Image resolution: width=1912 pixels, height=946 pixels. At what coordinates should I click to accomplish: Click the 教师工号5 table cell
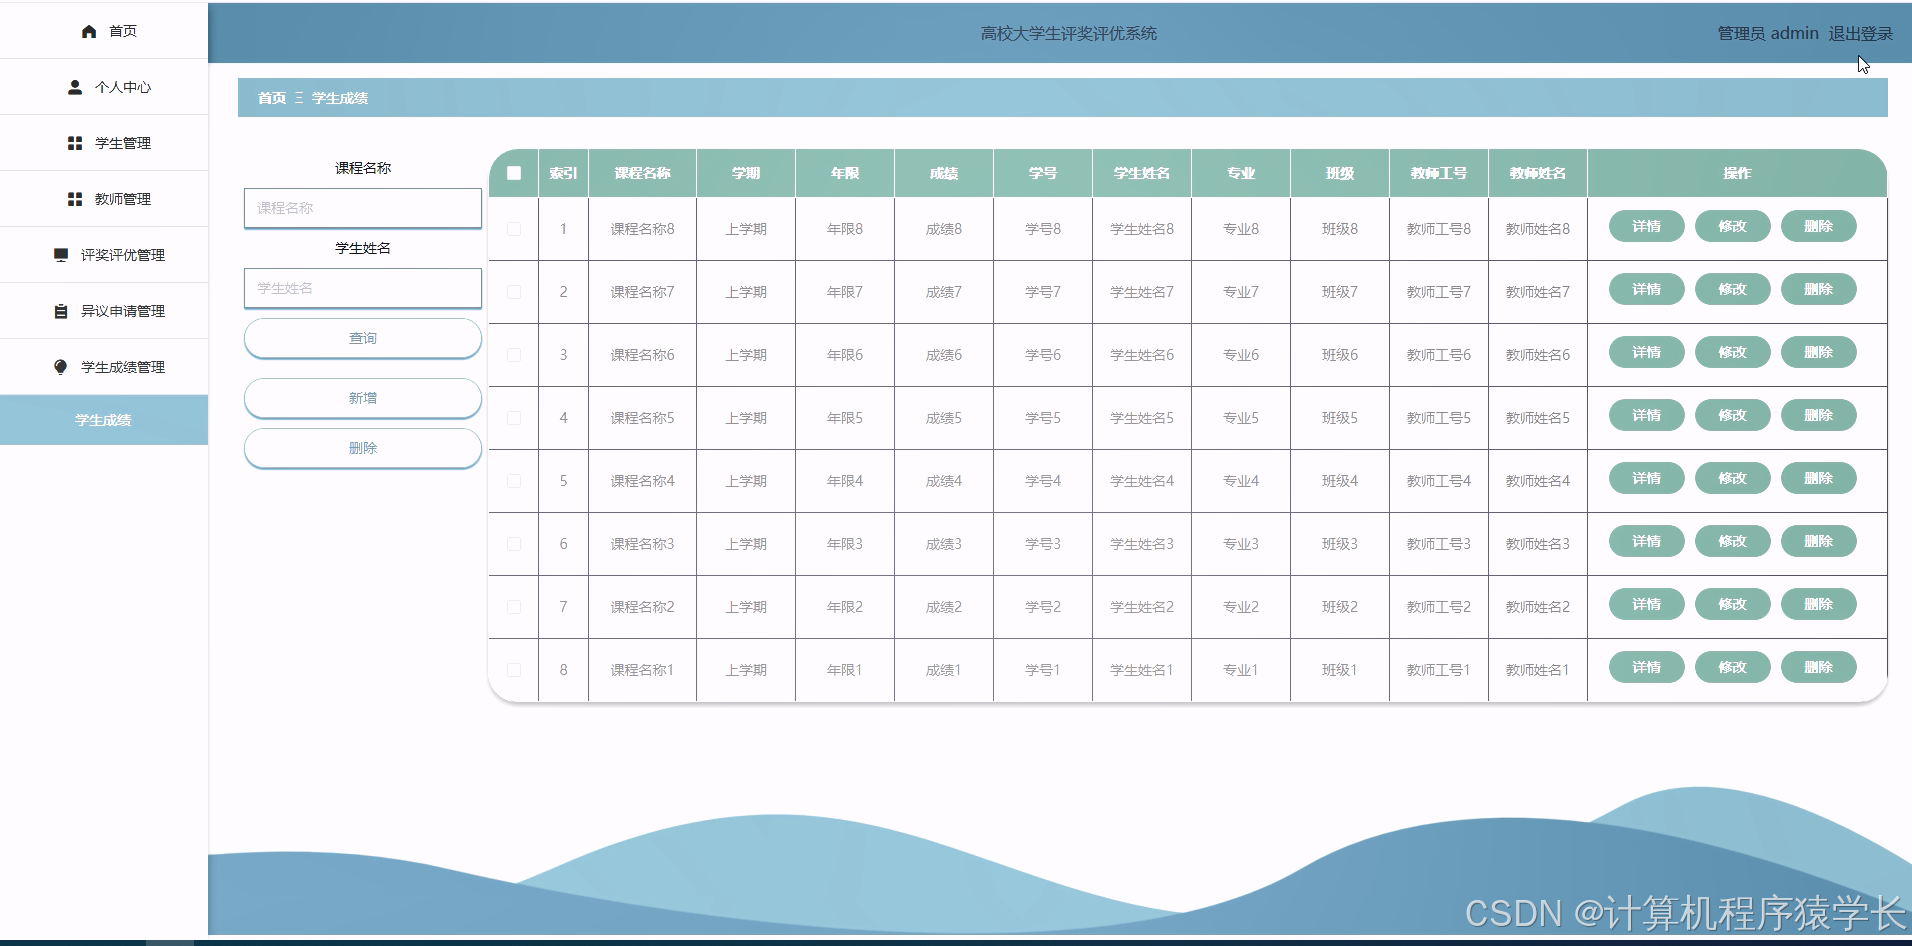pos(1439,418)
